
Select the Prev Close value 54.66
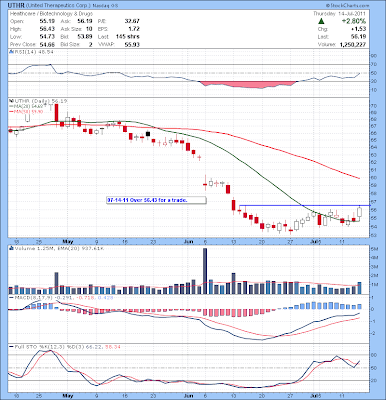47,45
